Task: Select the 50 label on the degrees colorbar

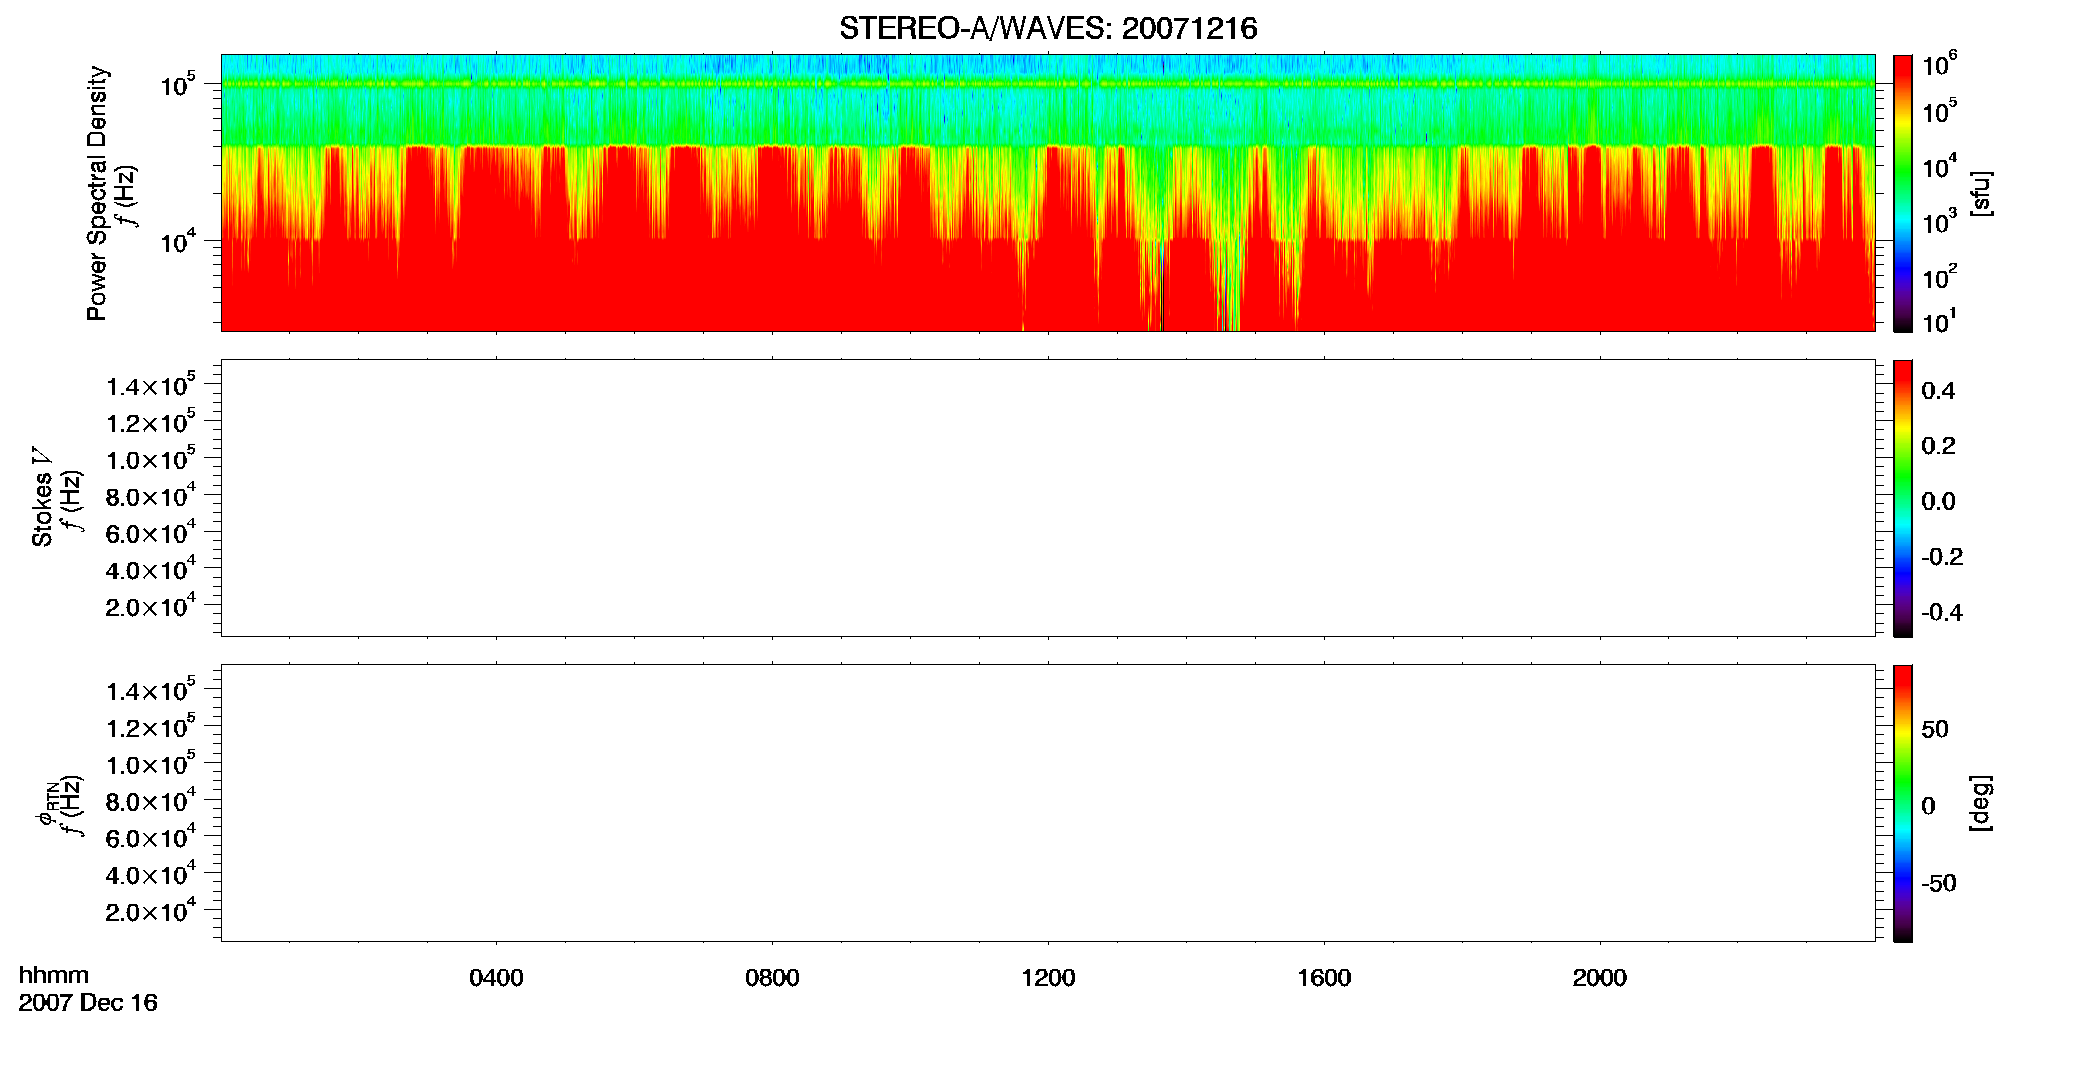Action: point(1935,728)
